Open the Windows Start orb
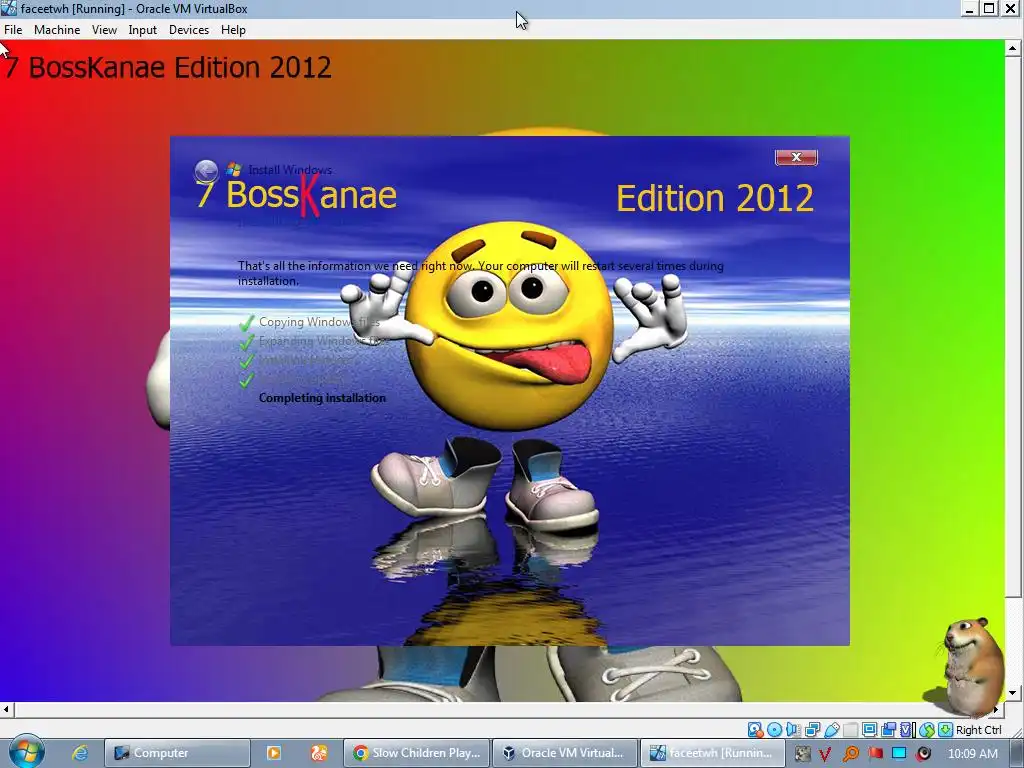The height and width of the screenshot is (768, 1024). coord(26,752)
